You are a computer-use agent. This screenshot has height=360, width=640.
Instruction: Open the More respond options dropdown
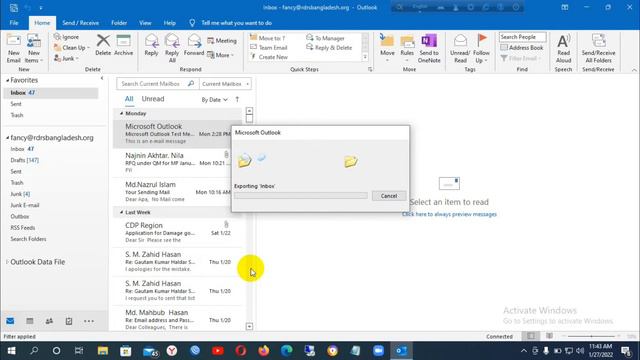pyautogui.click(x=220, y=55)
